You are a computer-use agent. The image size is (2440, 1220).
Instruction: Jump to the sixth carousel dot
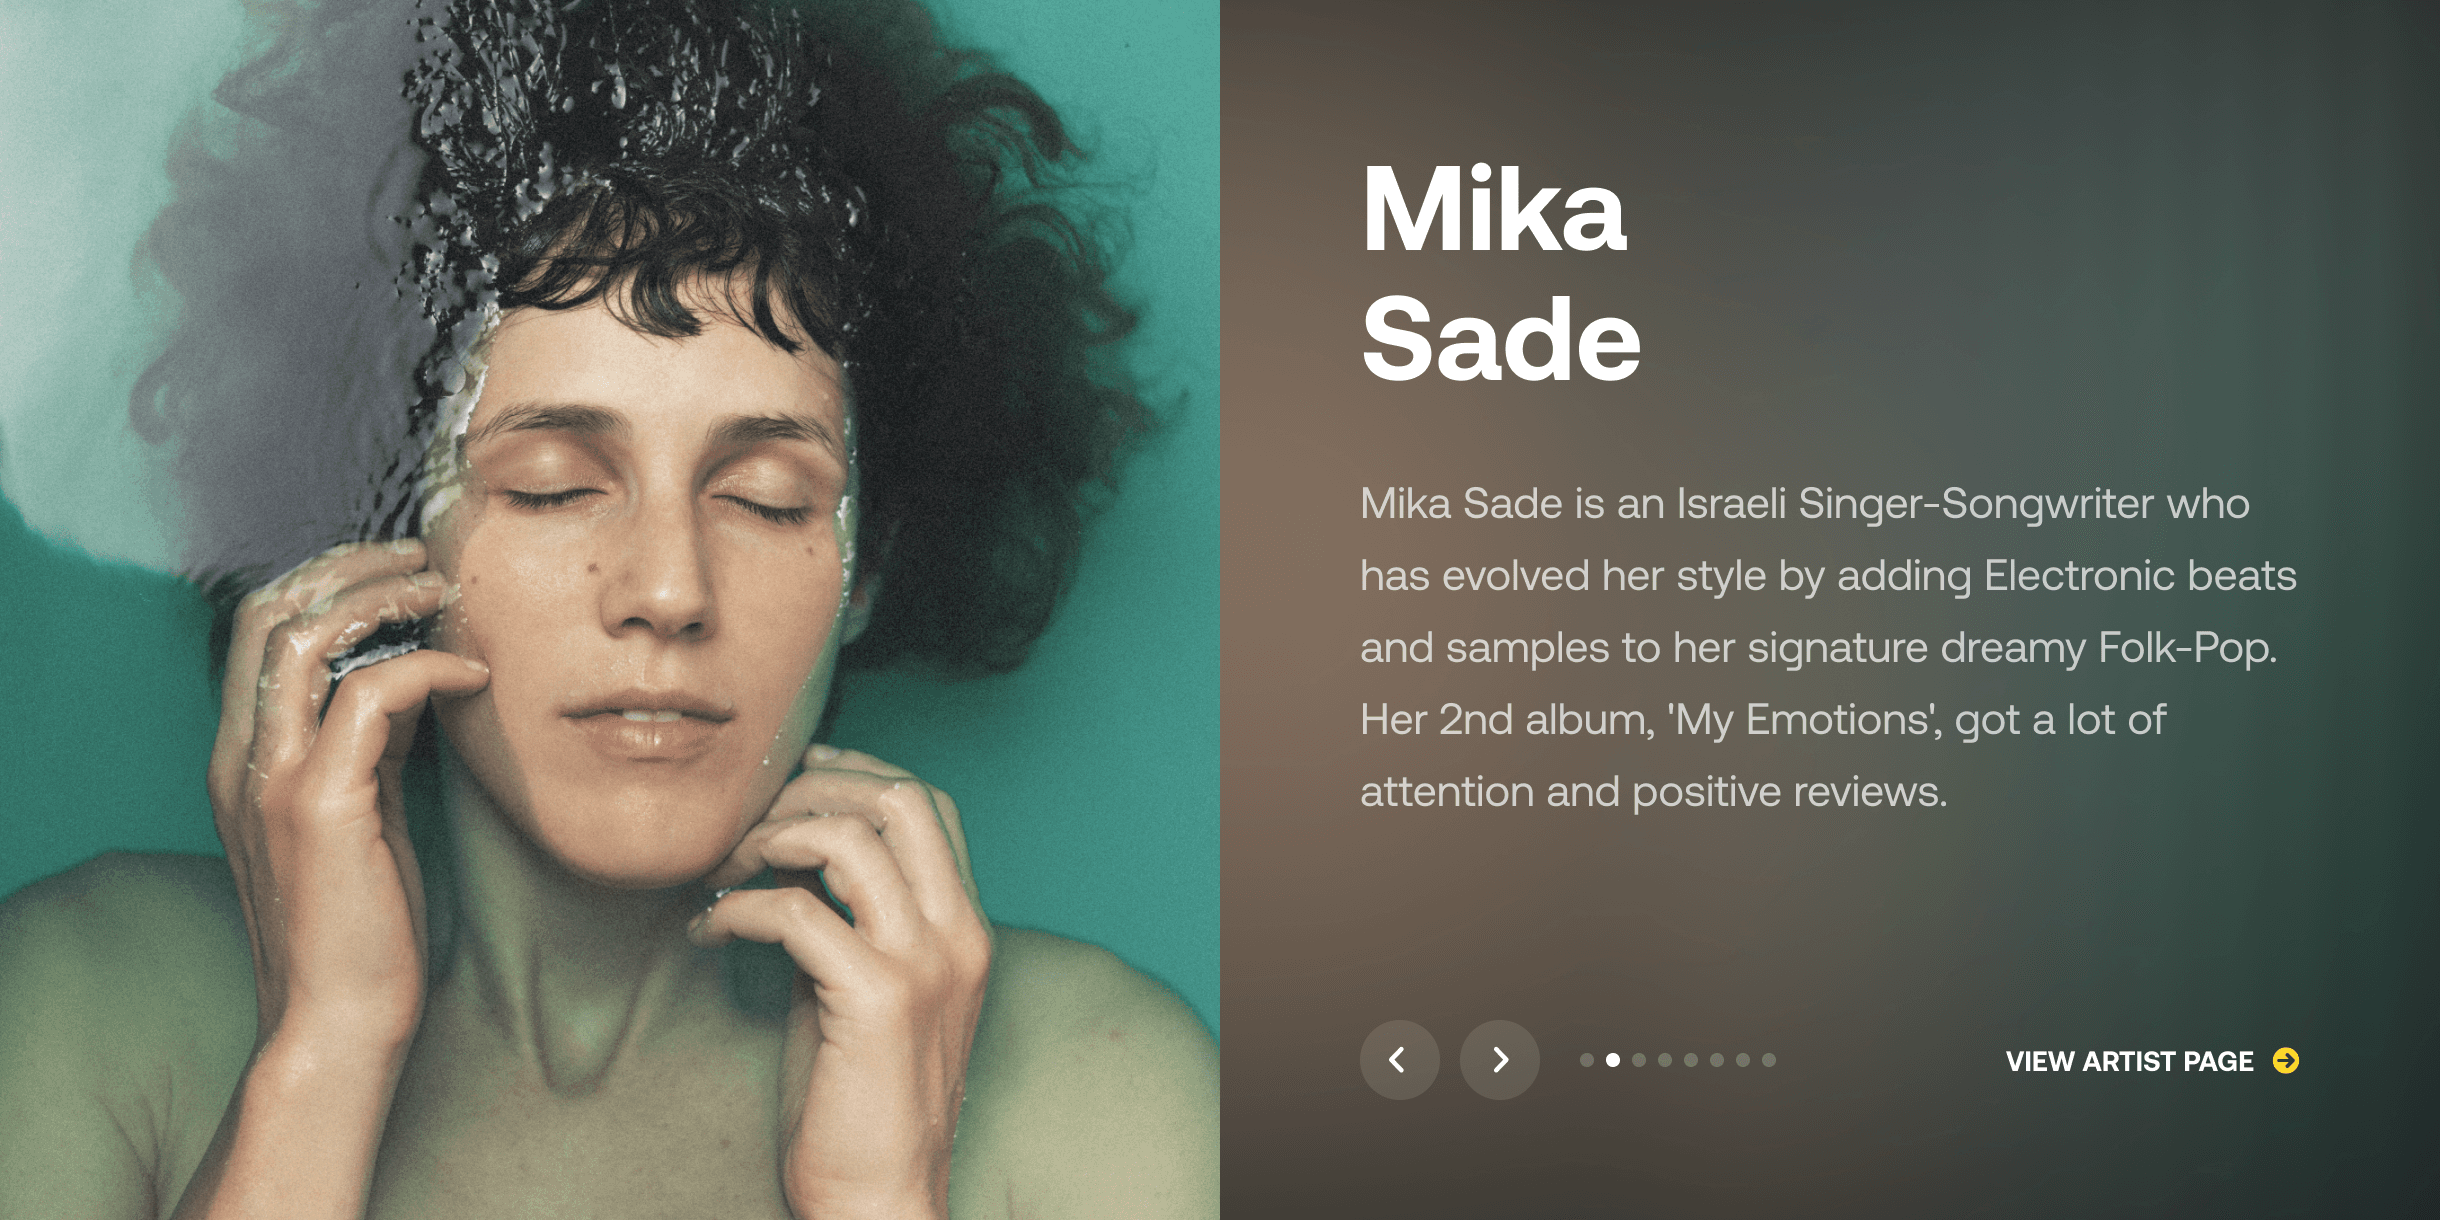tap(1717, 1060)
